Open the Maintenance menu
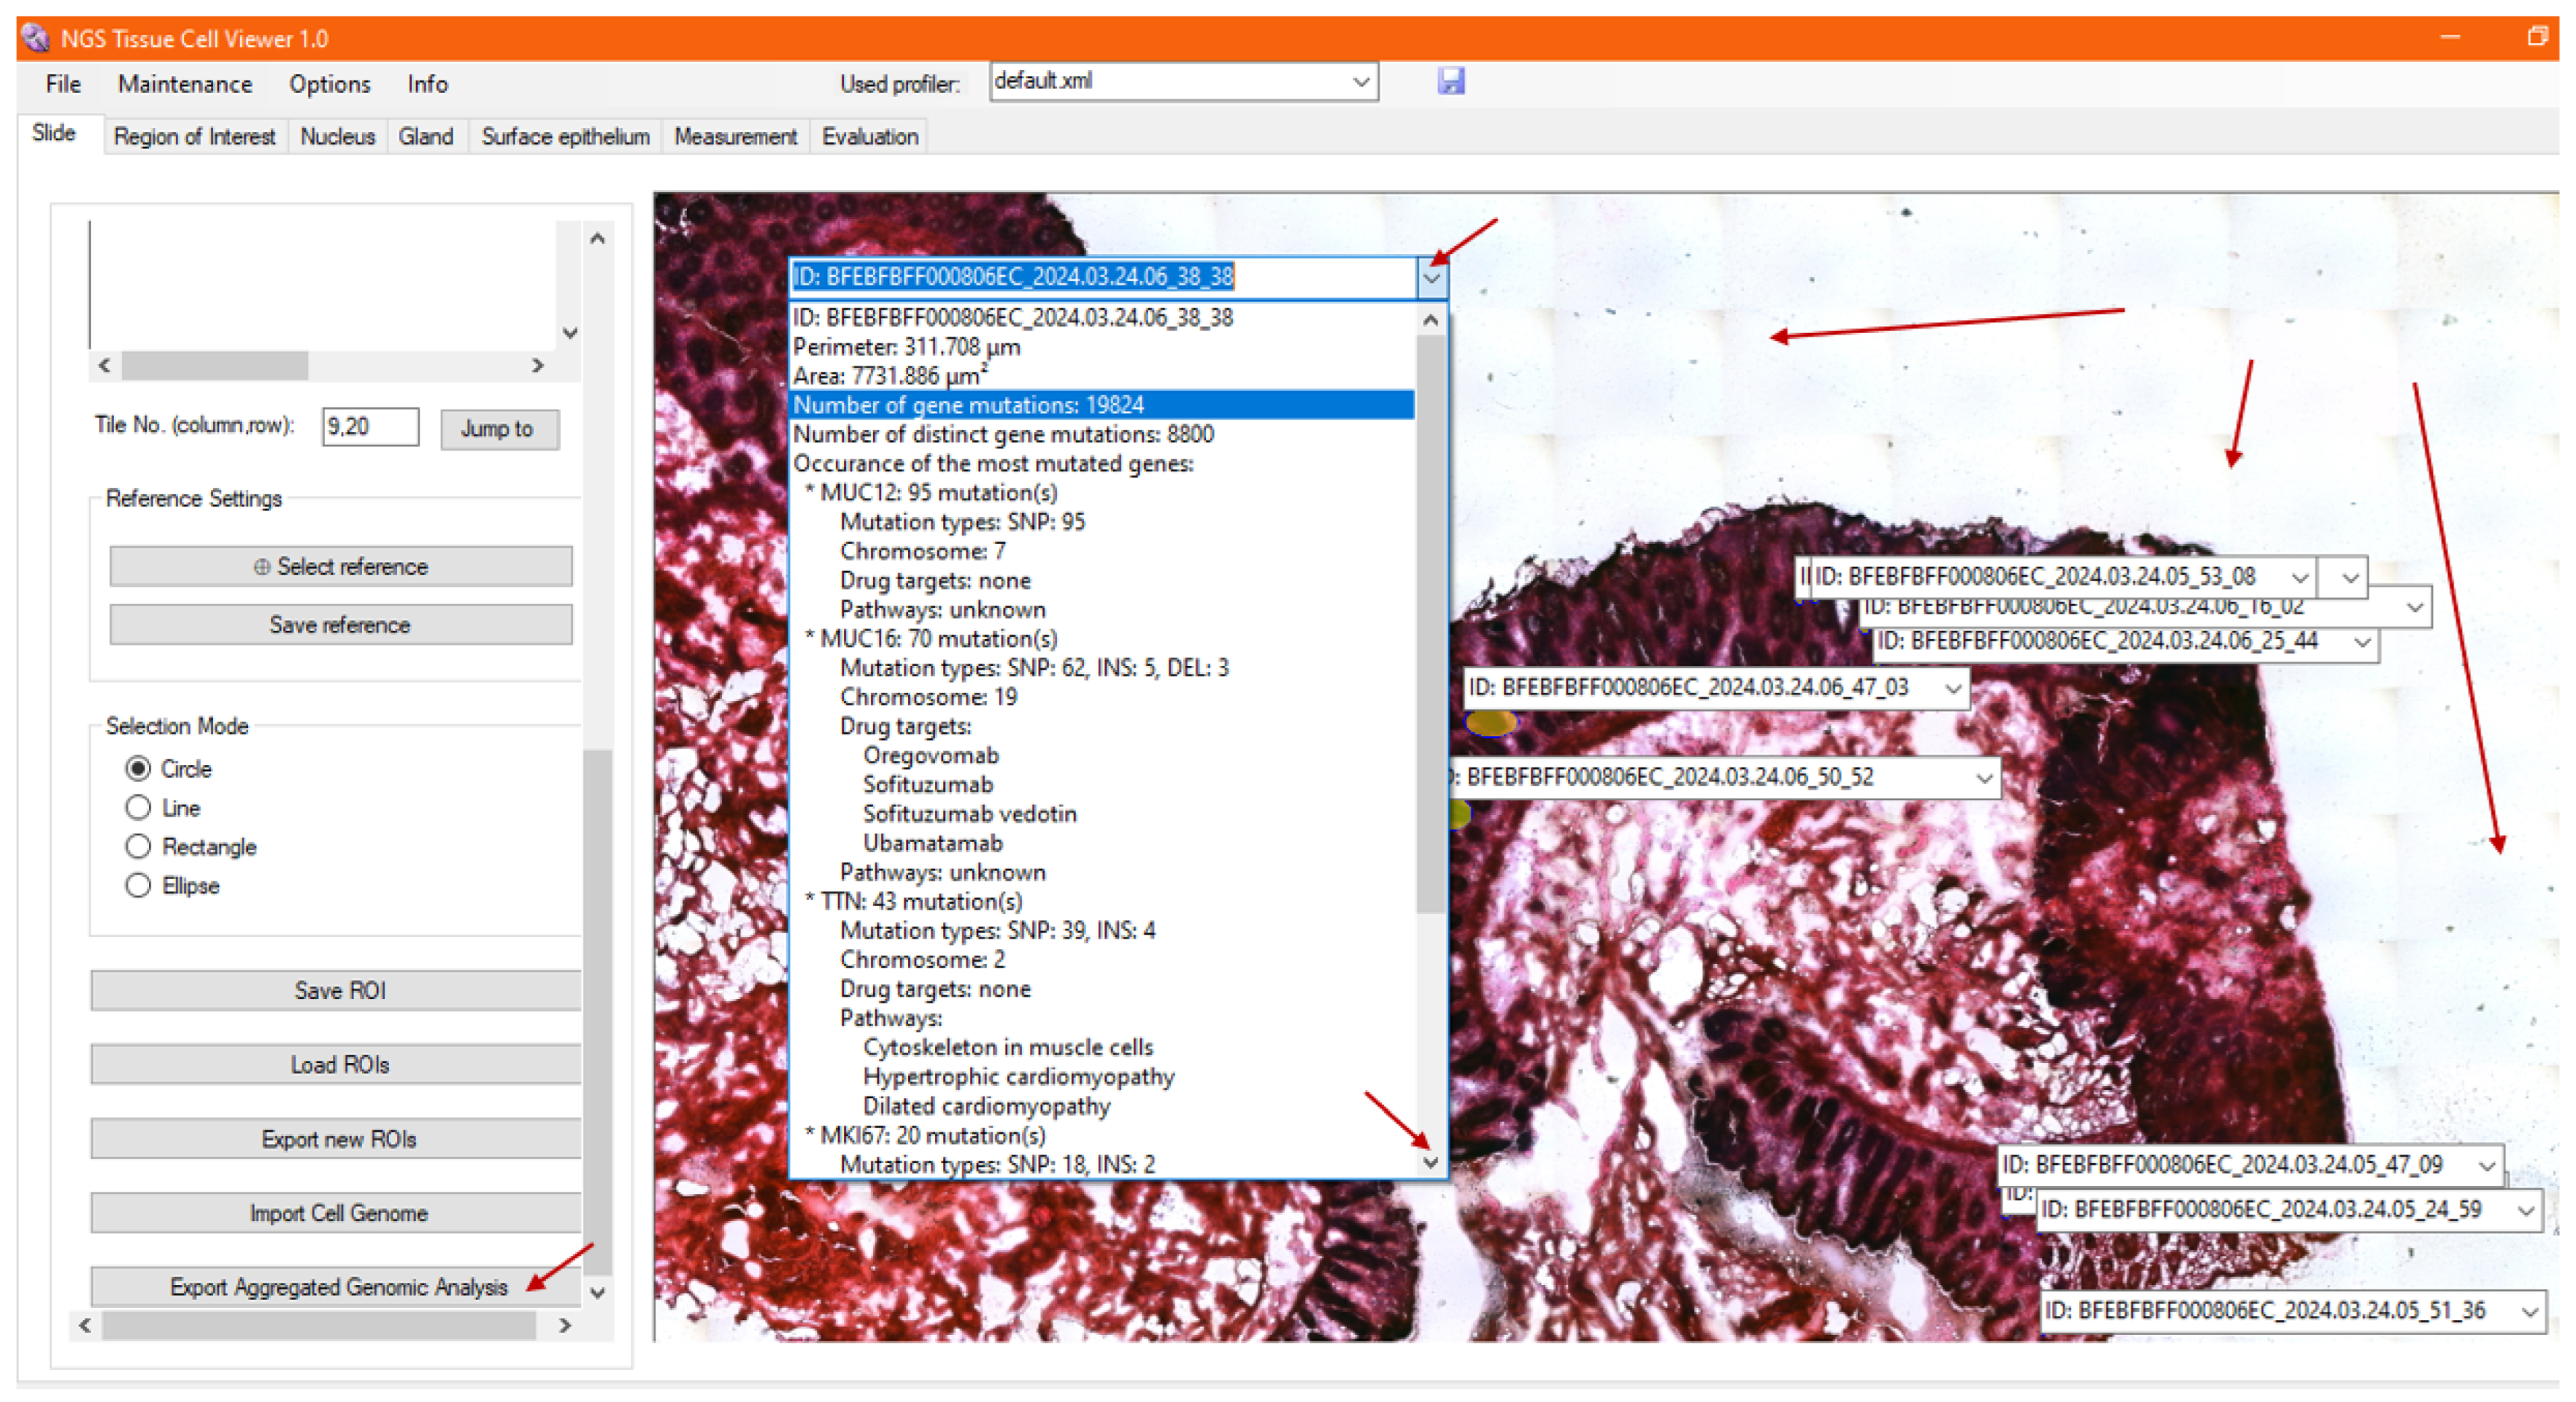This screenshot has width=2576, height=1402. click(185, 84)
